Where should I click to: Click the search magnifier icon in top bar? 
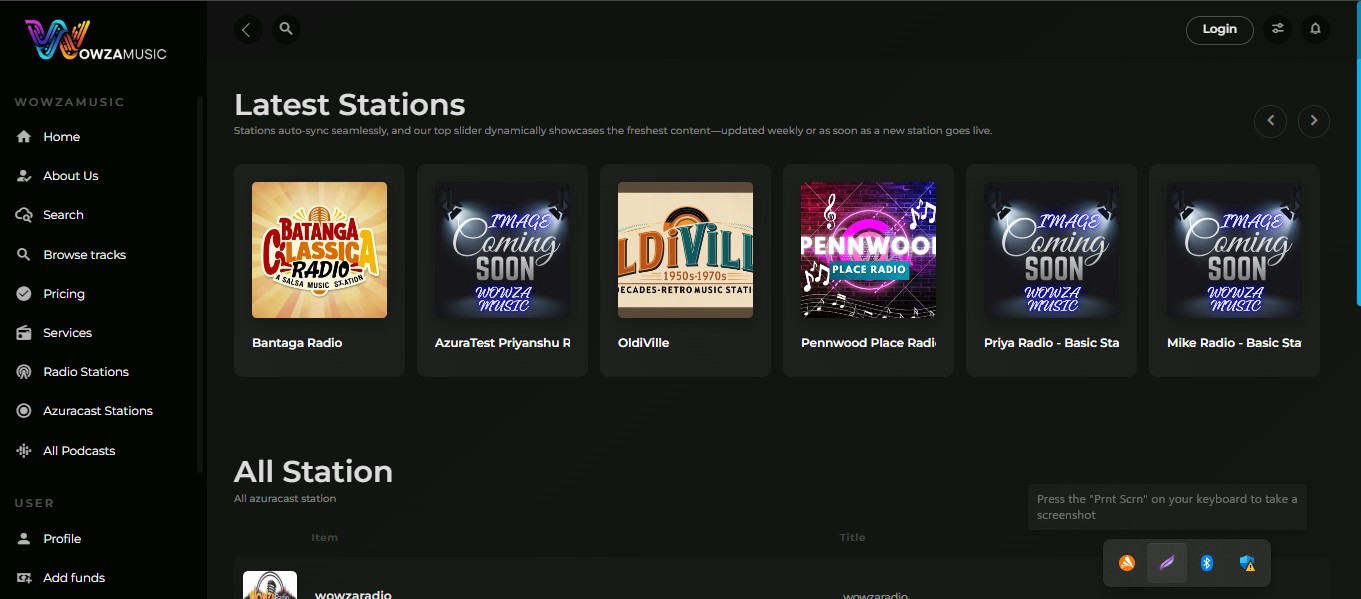[286, 29]
